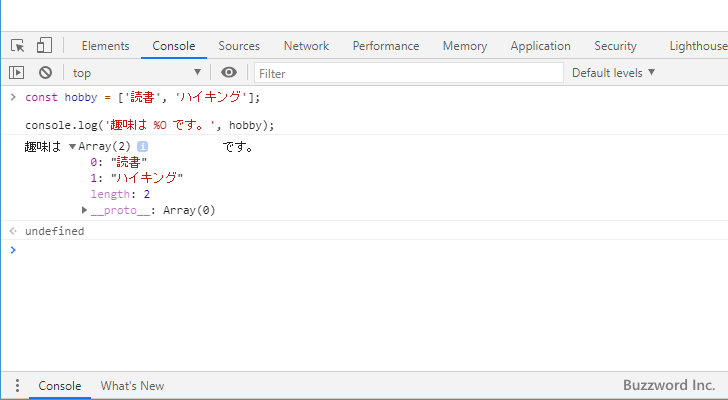Click the 趣味は output text
The image size is (728, 400).
tap(43, 147)
